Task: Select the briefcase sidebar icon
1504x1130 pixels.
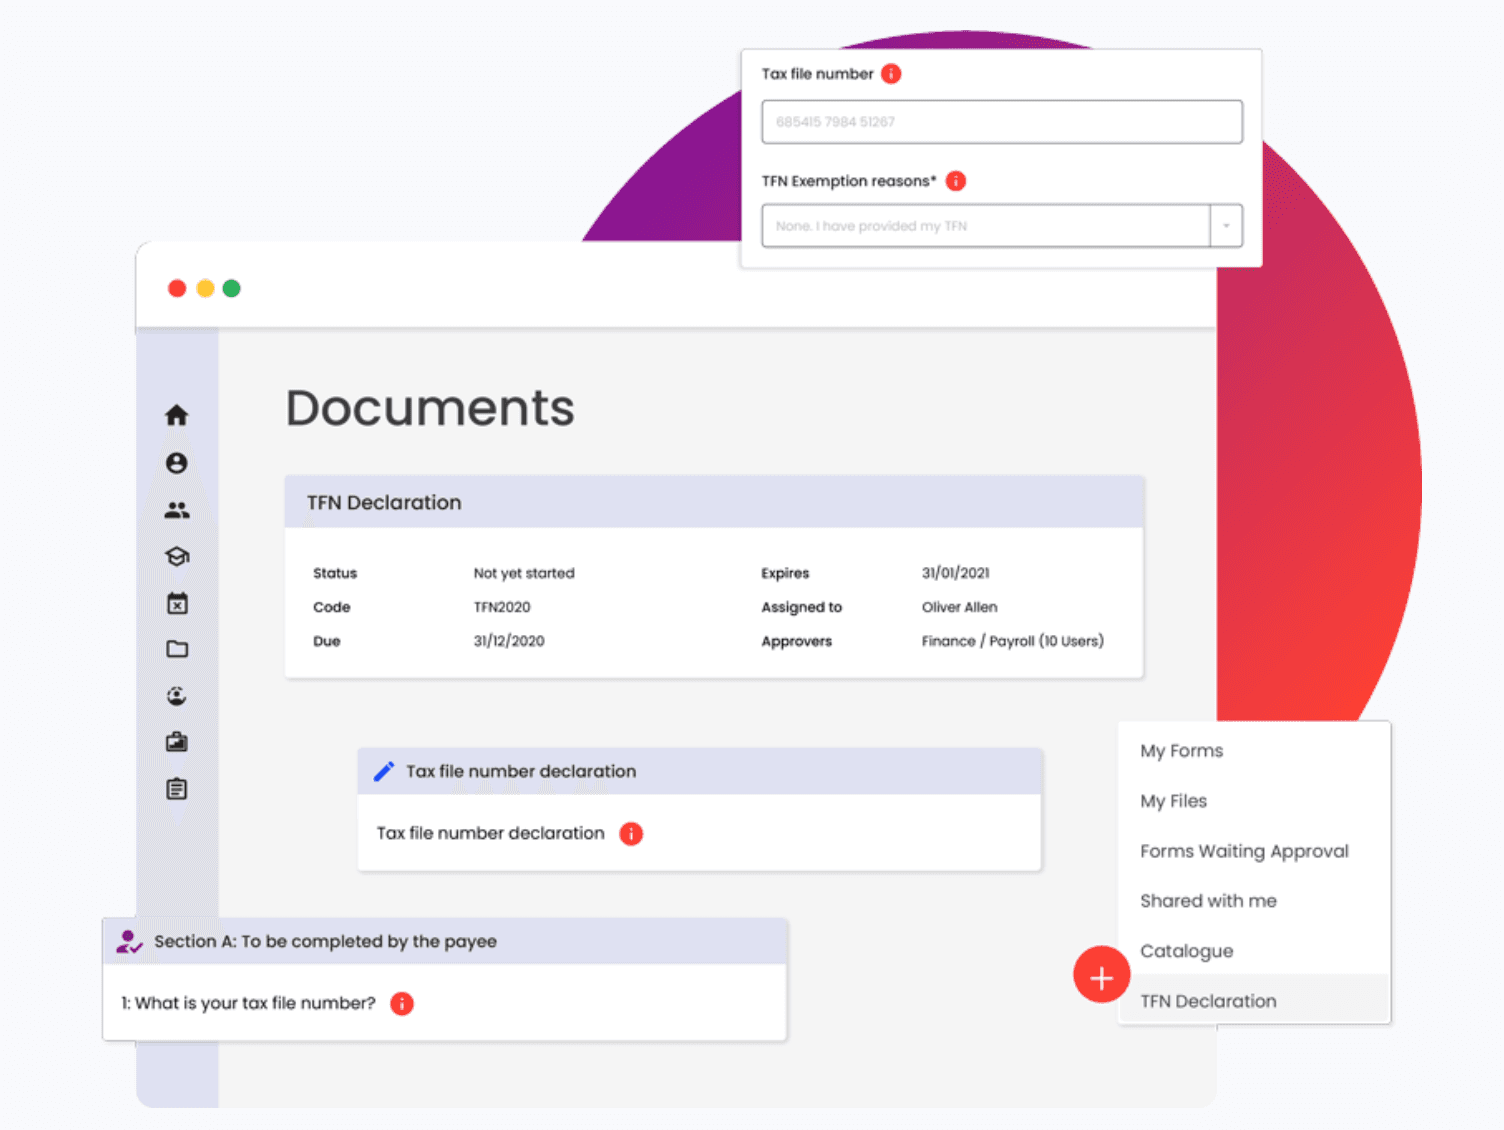Action: [177, 742]
